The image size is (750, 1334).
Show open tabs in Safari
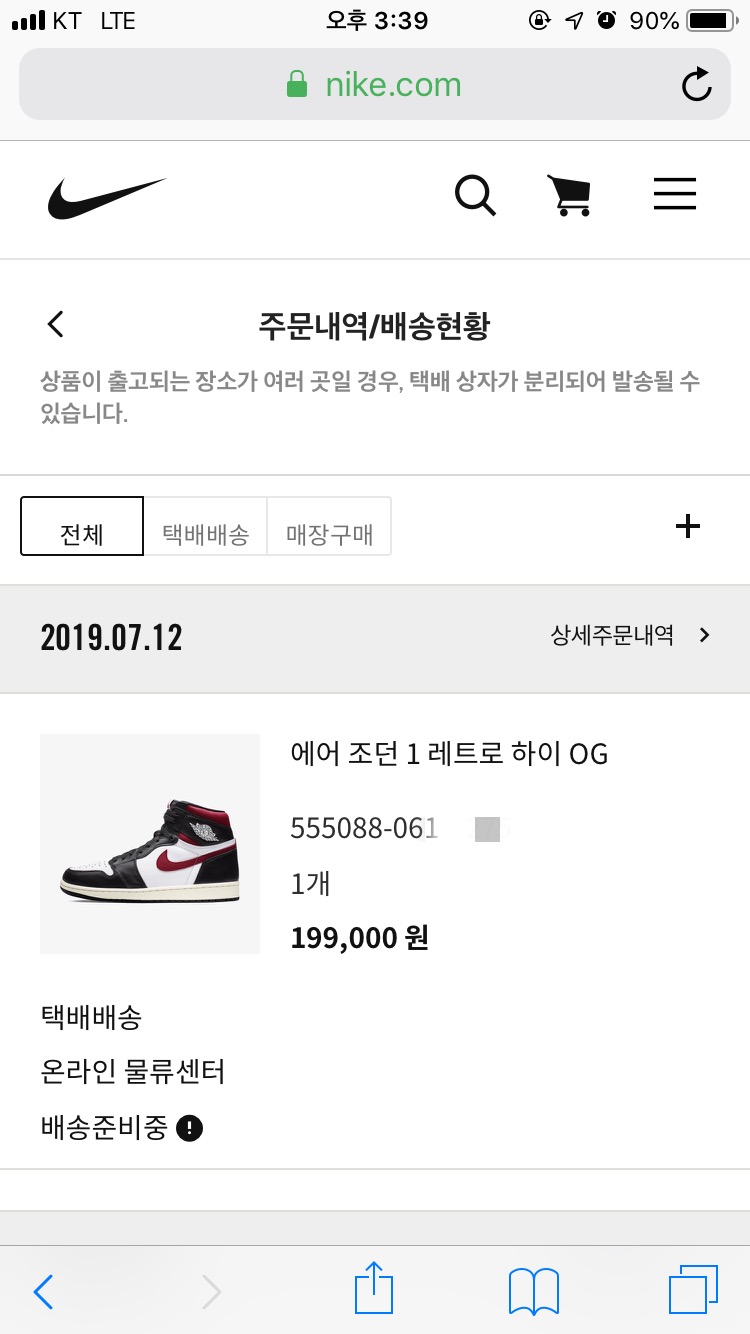coord(693,1291)
